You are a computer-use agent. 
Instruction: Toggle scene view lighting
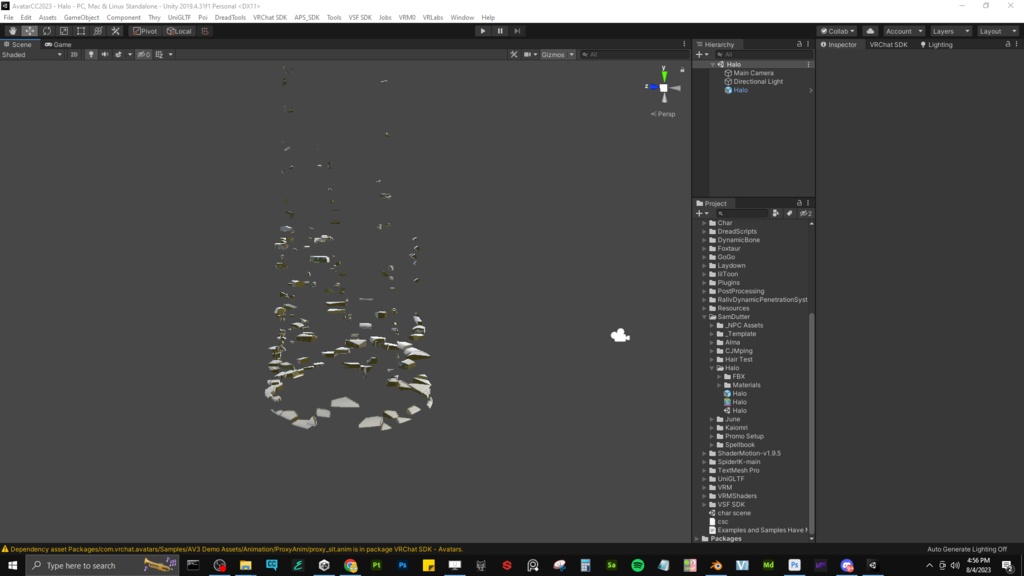92,54
